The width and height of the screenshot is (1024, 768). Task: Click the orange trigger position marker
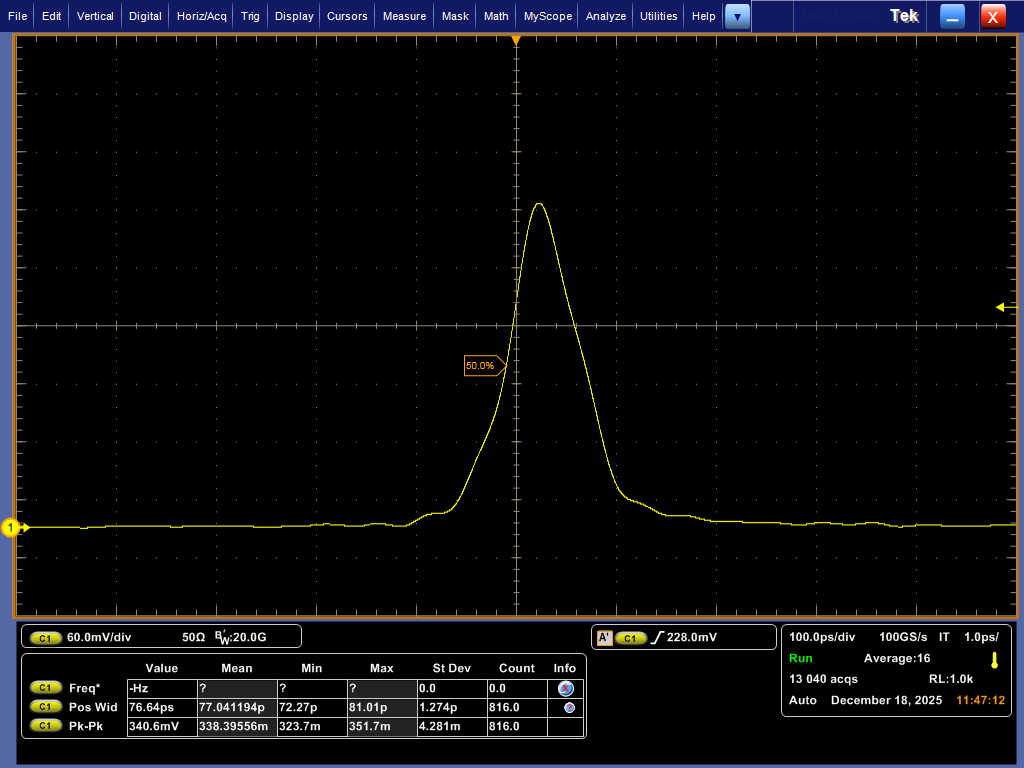pyautogui.click(x=516, y=41)
